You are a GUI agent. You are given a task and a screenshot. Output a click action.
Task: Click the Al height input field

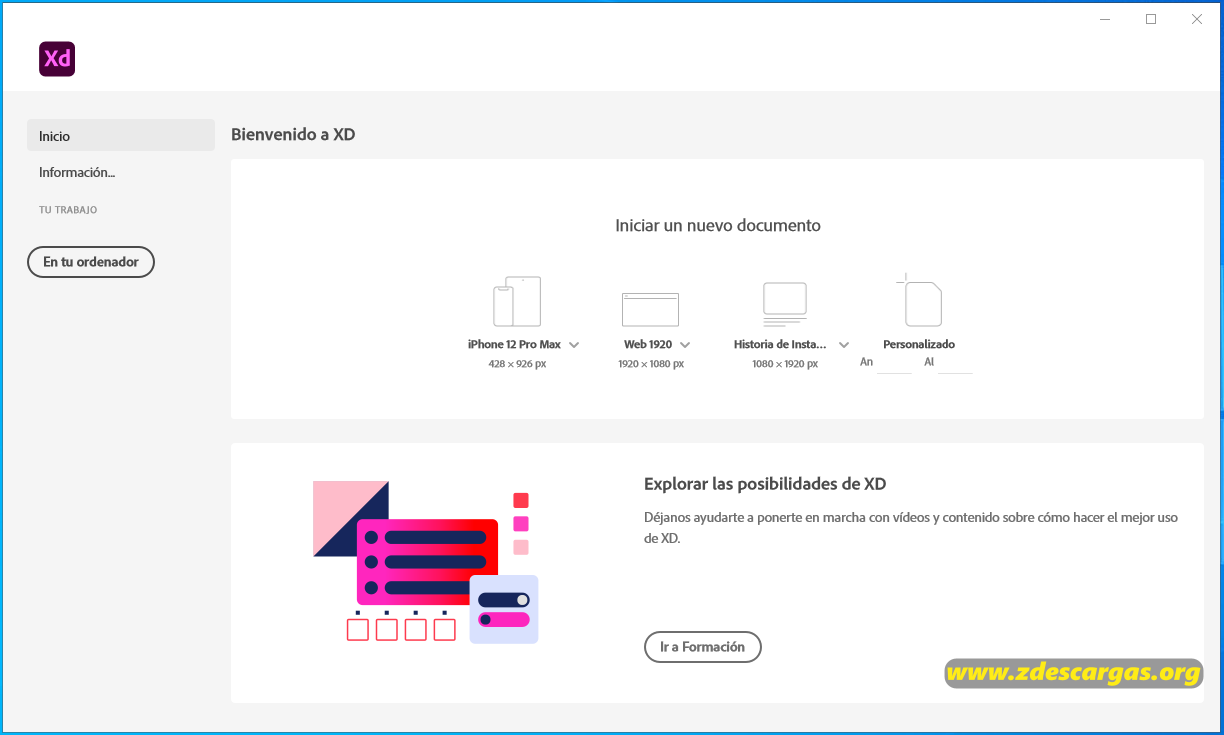pos(955,363)
